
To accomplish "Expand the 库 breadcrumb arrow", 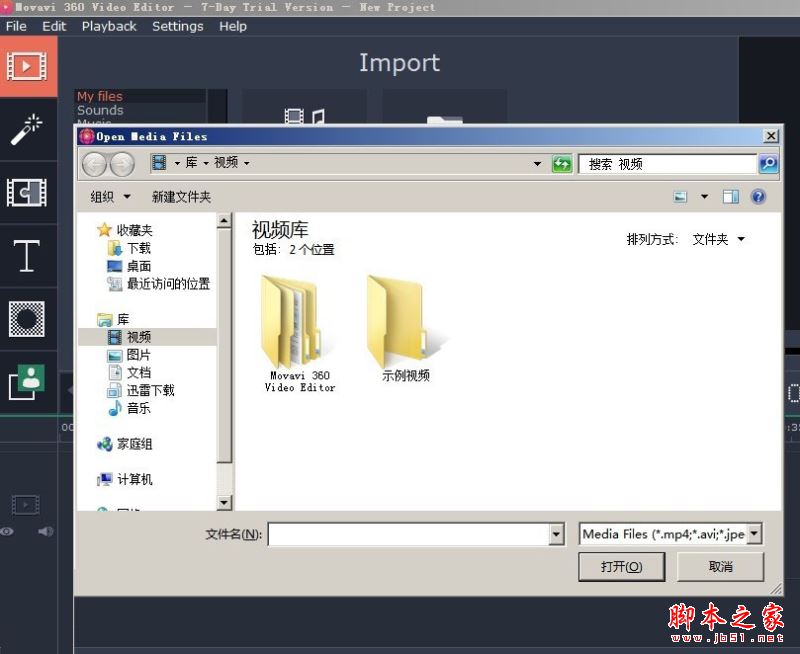I will click(x=206, y=163).
